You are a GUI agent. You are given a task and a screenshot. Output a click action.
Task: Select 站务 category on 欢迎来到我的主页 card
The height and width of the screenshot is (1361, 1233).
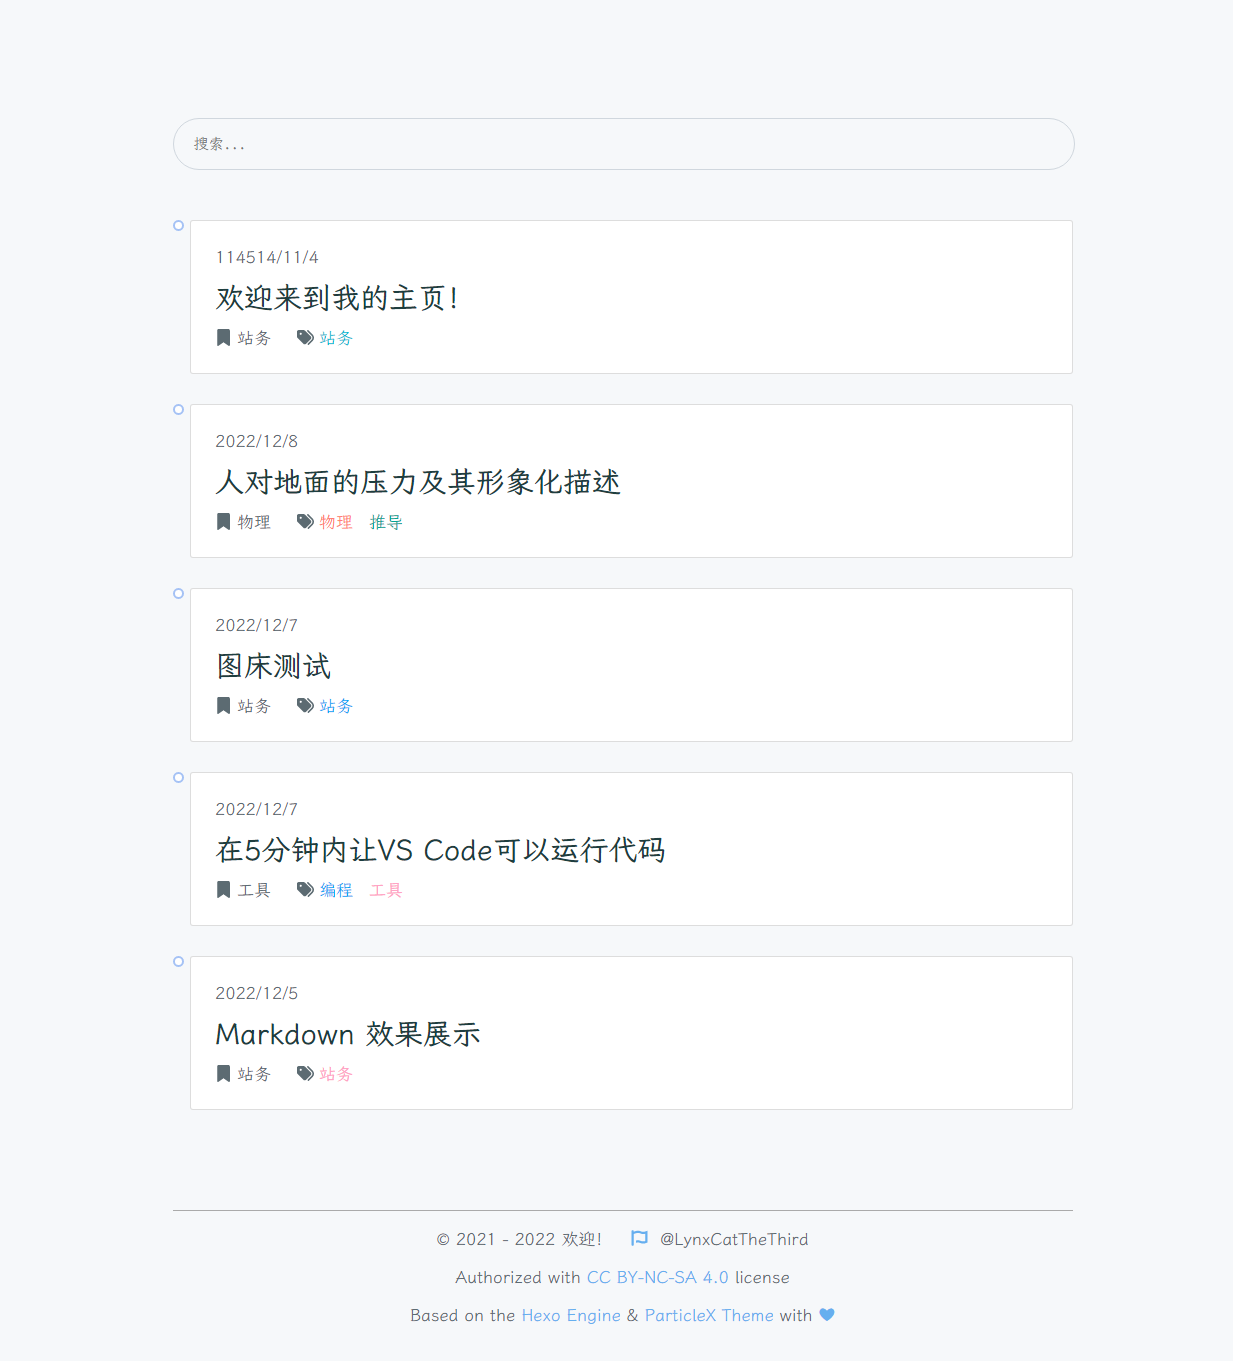tap(254, 338)
